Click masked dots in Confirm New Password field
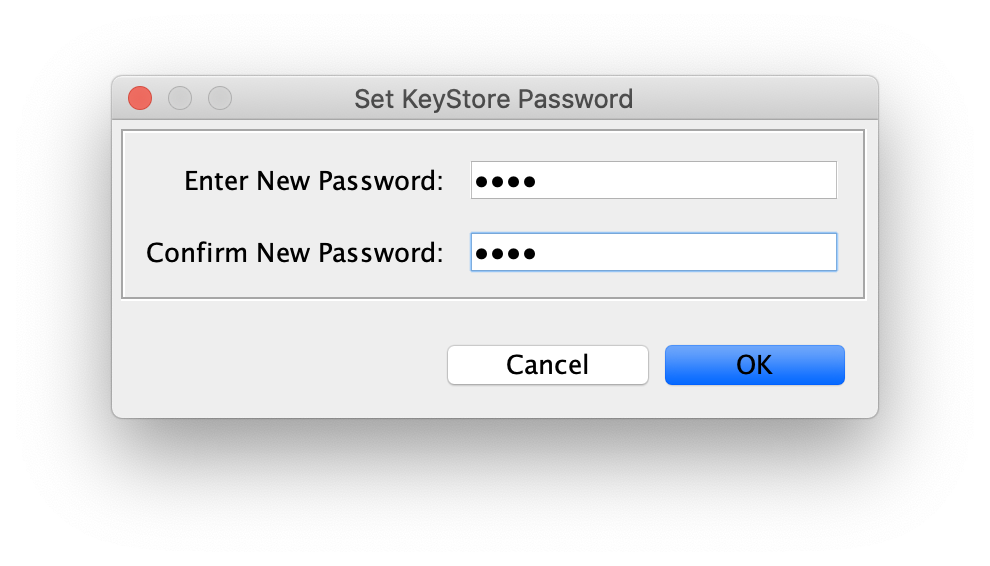The width and height of the screenshot is (990, 566). (505, 254)
